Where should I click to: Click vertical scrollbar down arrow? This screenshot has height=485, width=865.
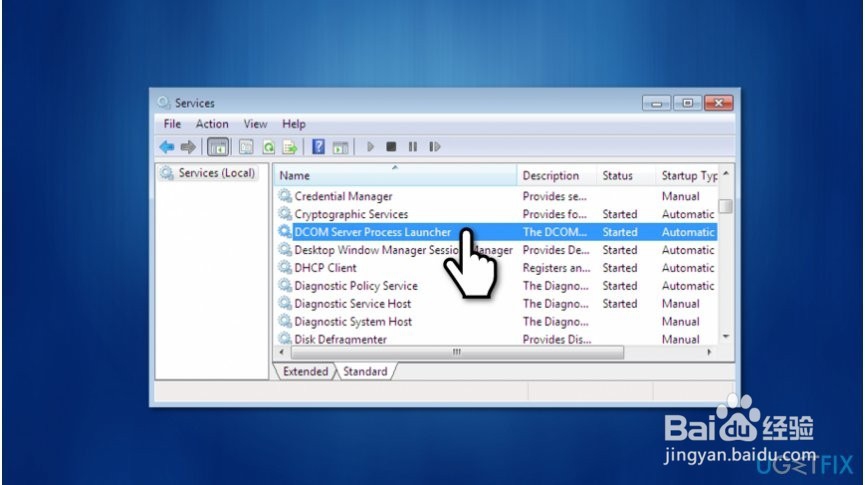[x=726, y=336]
